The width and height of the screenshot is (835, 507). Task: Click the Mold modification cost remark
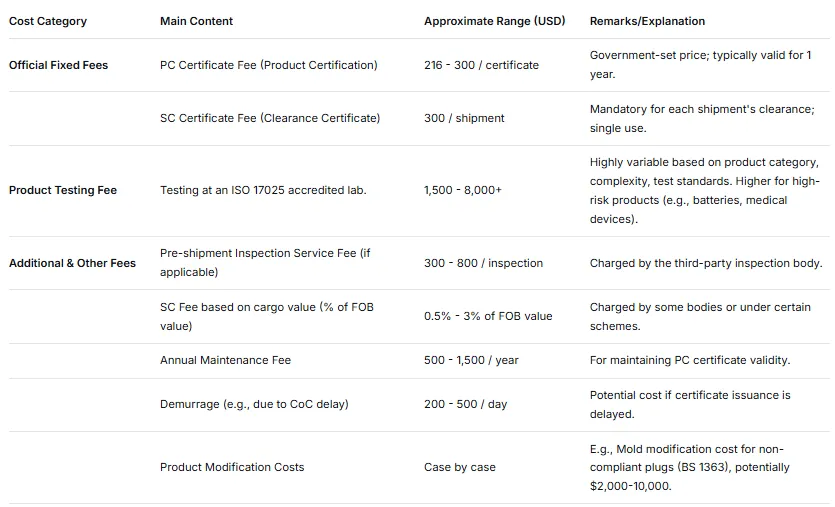point(703,467)
